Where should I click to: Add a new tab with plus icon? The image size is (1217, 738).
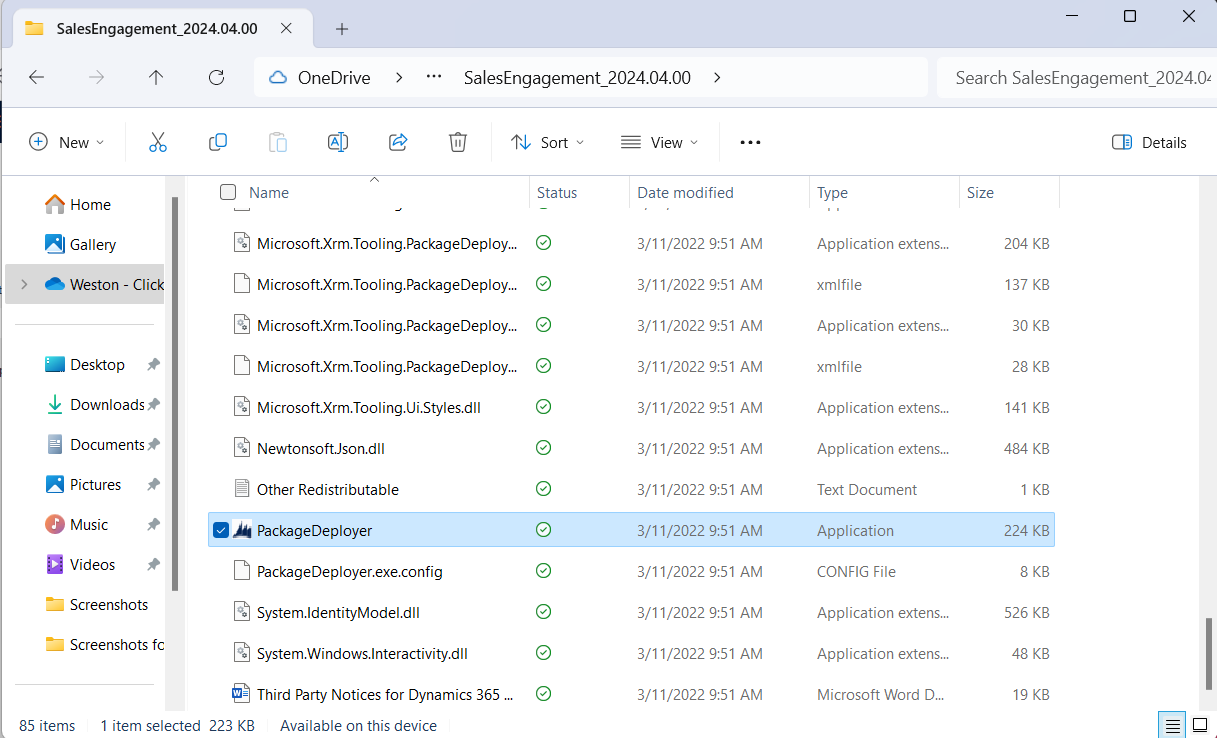(342, 28)
